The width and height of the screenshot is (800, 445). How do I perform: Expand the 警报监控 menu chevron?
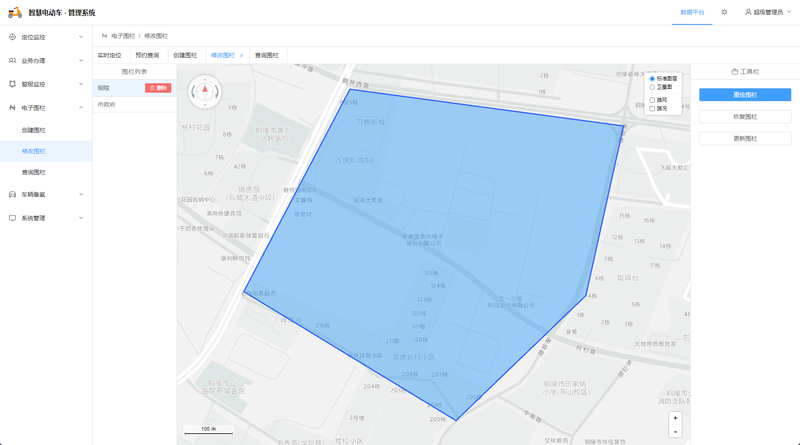click(x=81, y=84)
